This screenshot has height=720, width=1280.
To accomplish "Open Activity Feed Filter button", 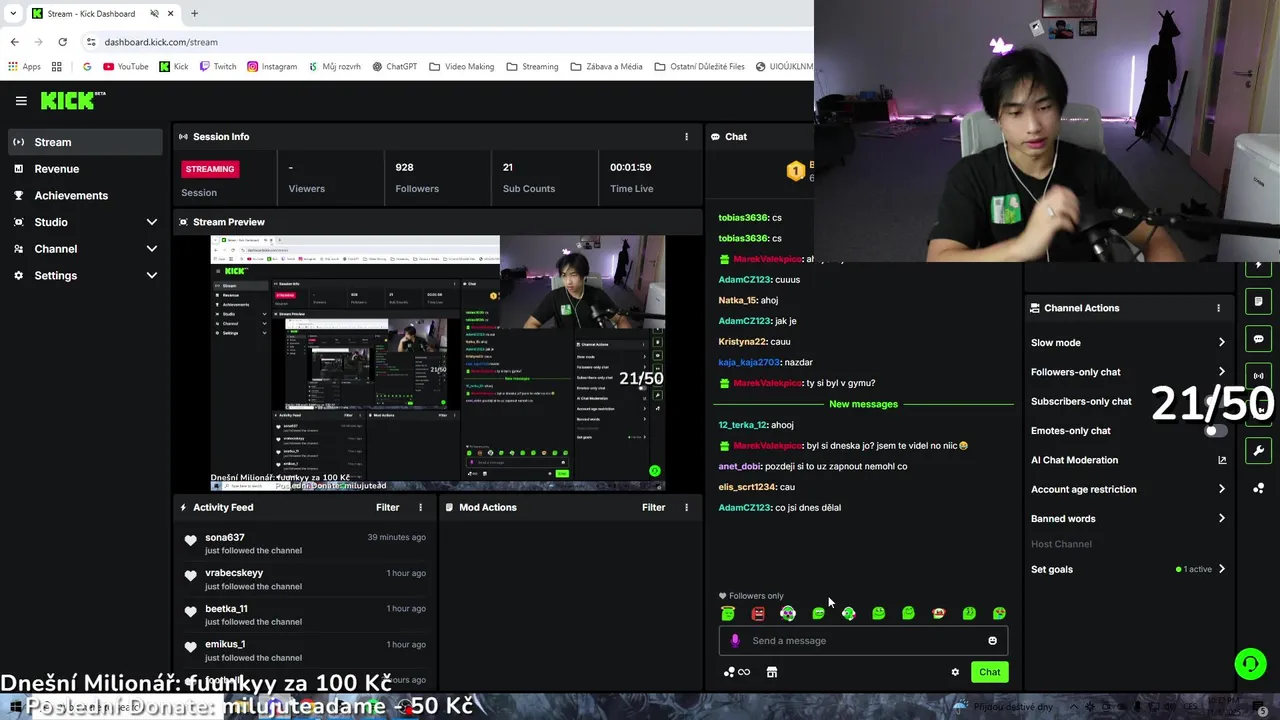I will 387,507.
